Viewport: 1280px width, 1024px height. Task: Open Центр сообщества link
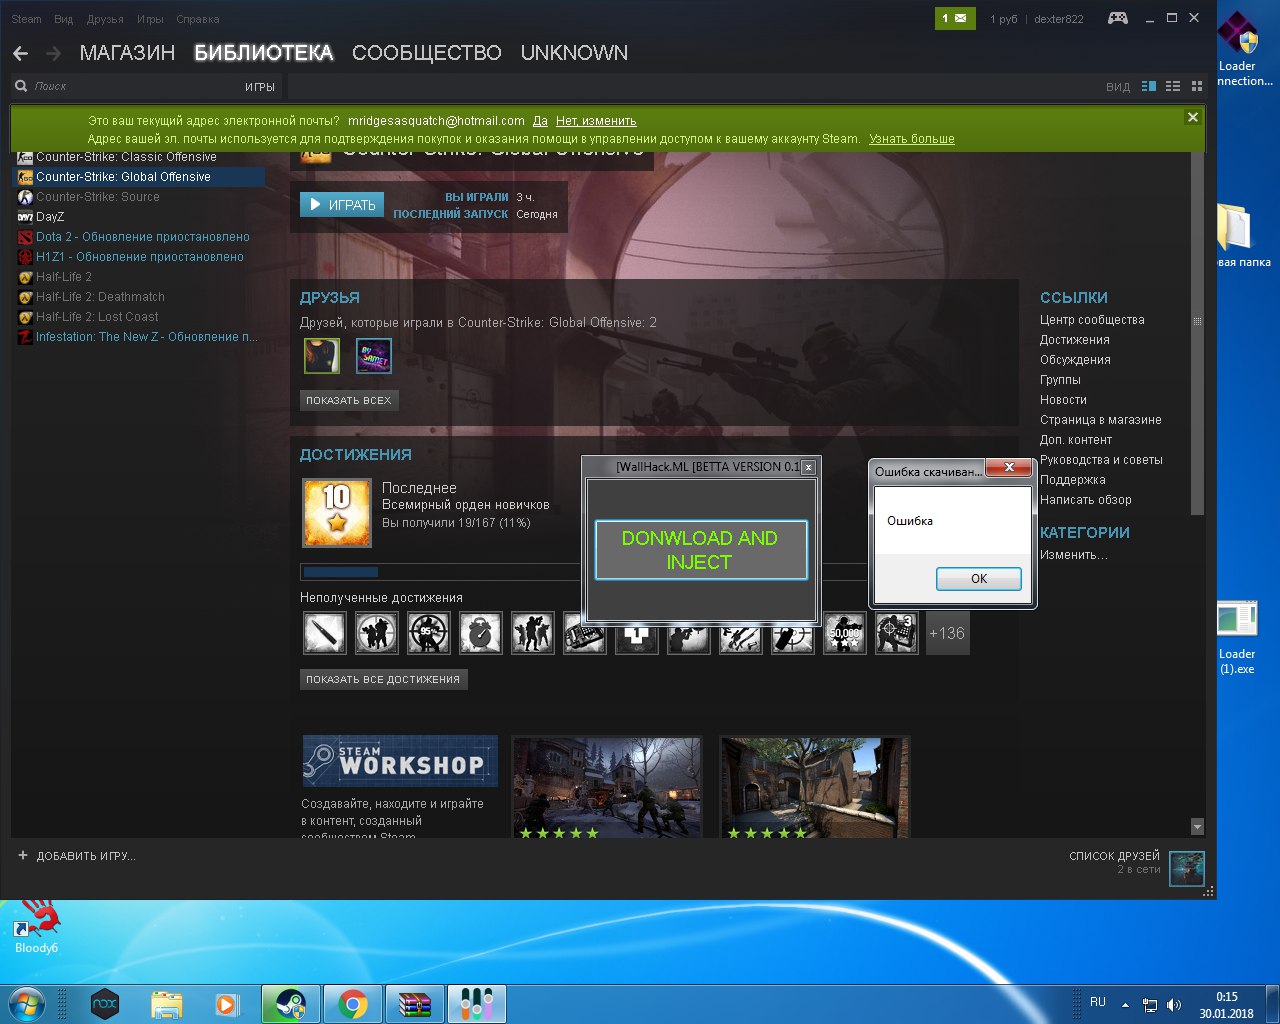point(1092,320)
